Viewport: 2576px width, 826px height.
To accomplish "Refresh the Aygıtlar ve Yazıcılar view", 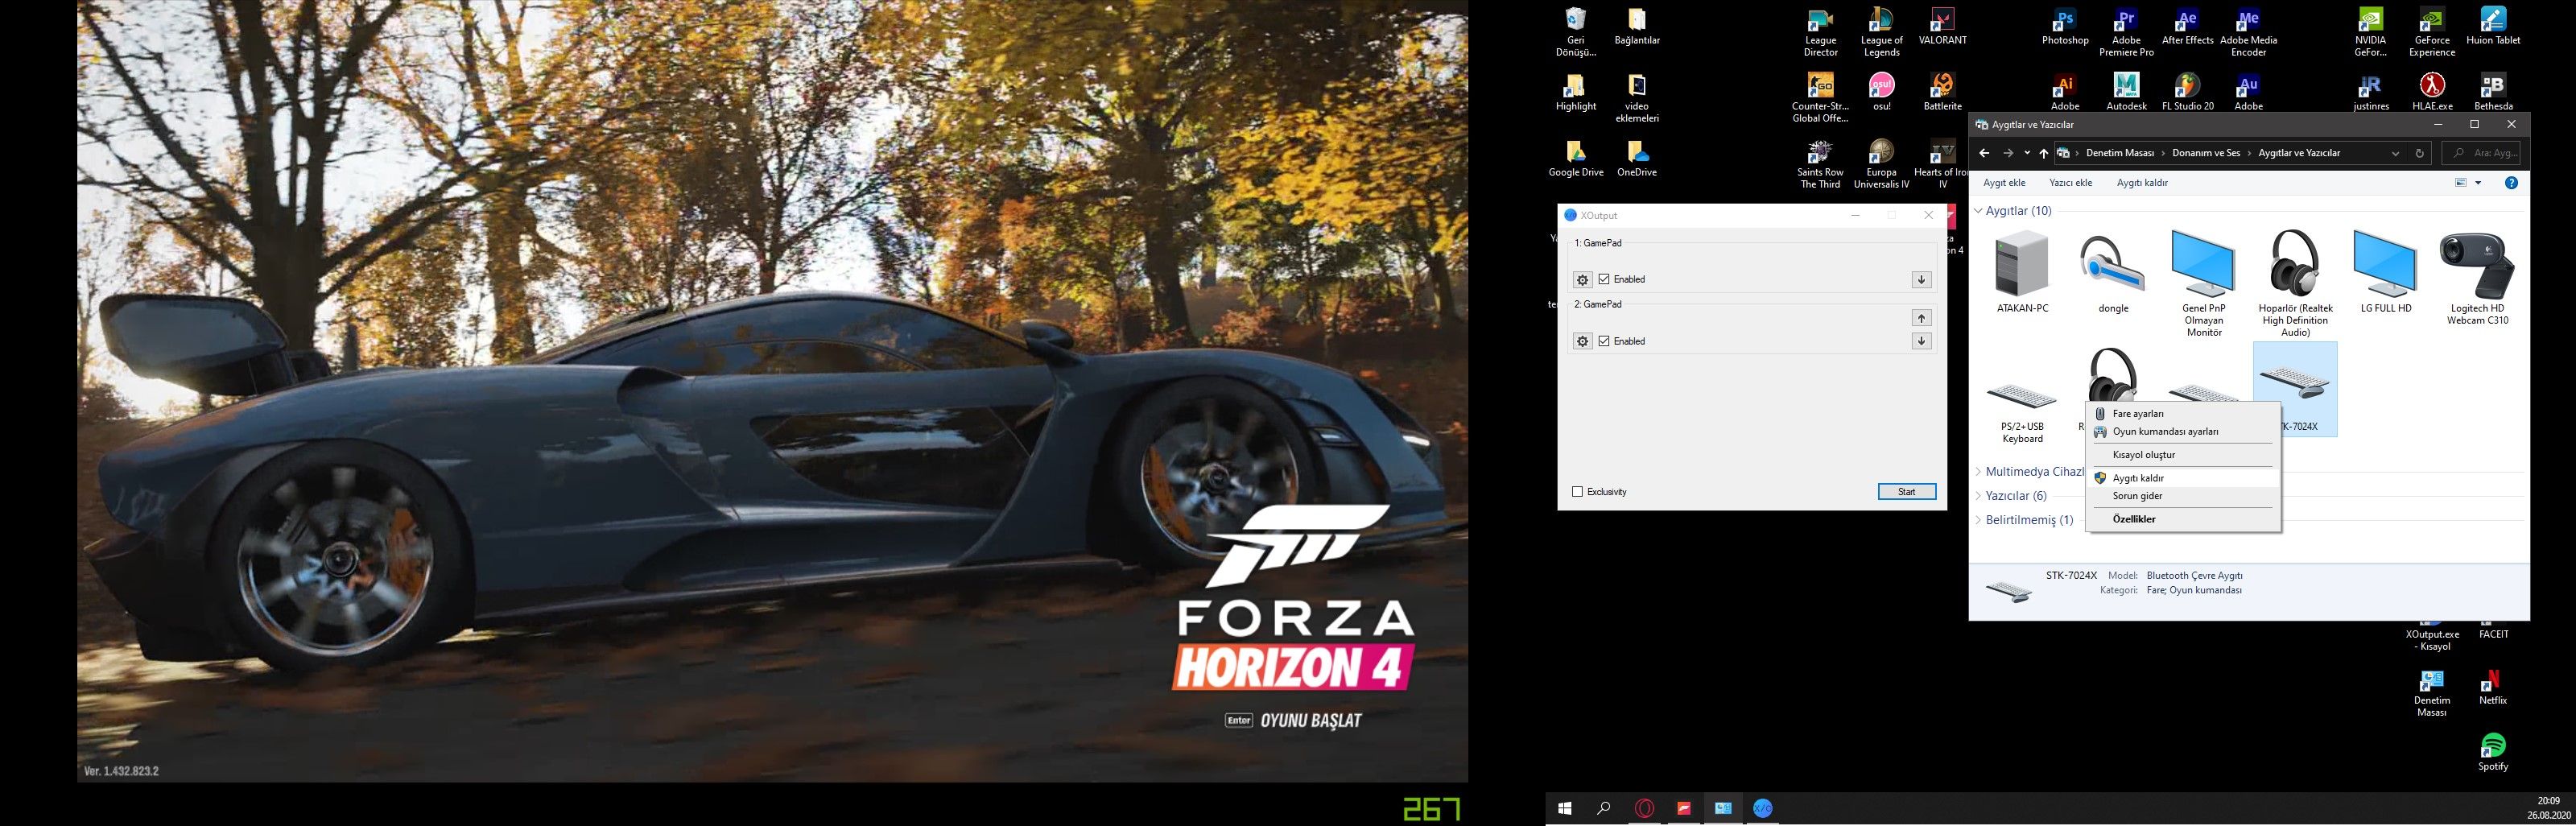I will point(2419,153).
